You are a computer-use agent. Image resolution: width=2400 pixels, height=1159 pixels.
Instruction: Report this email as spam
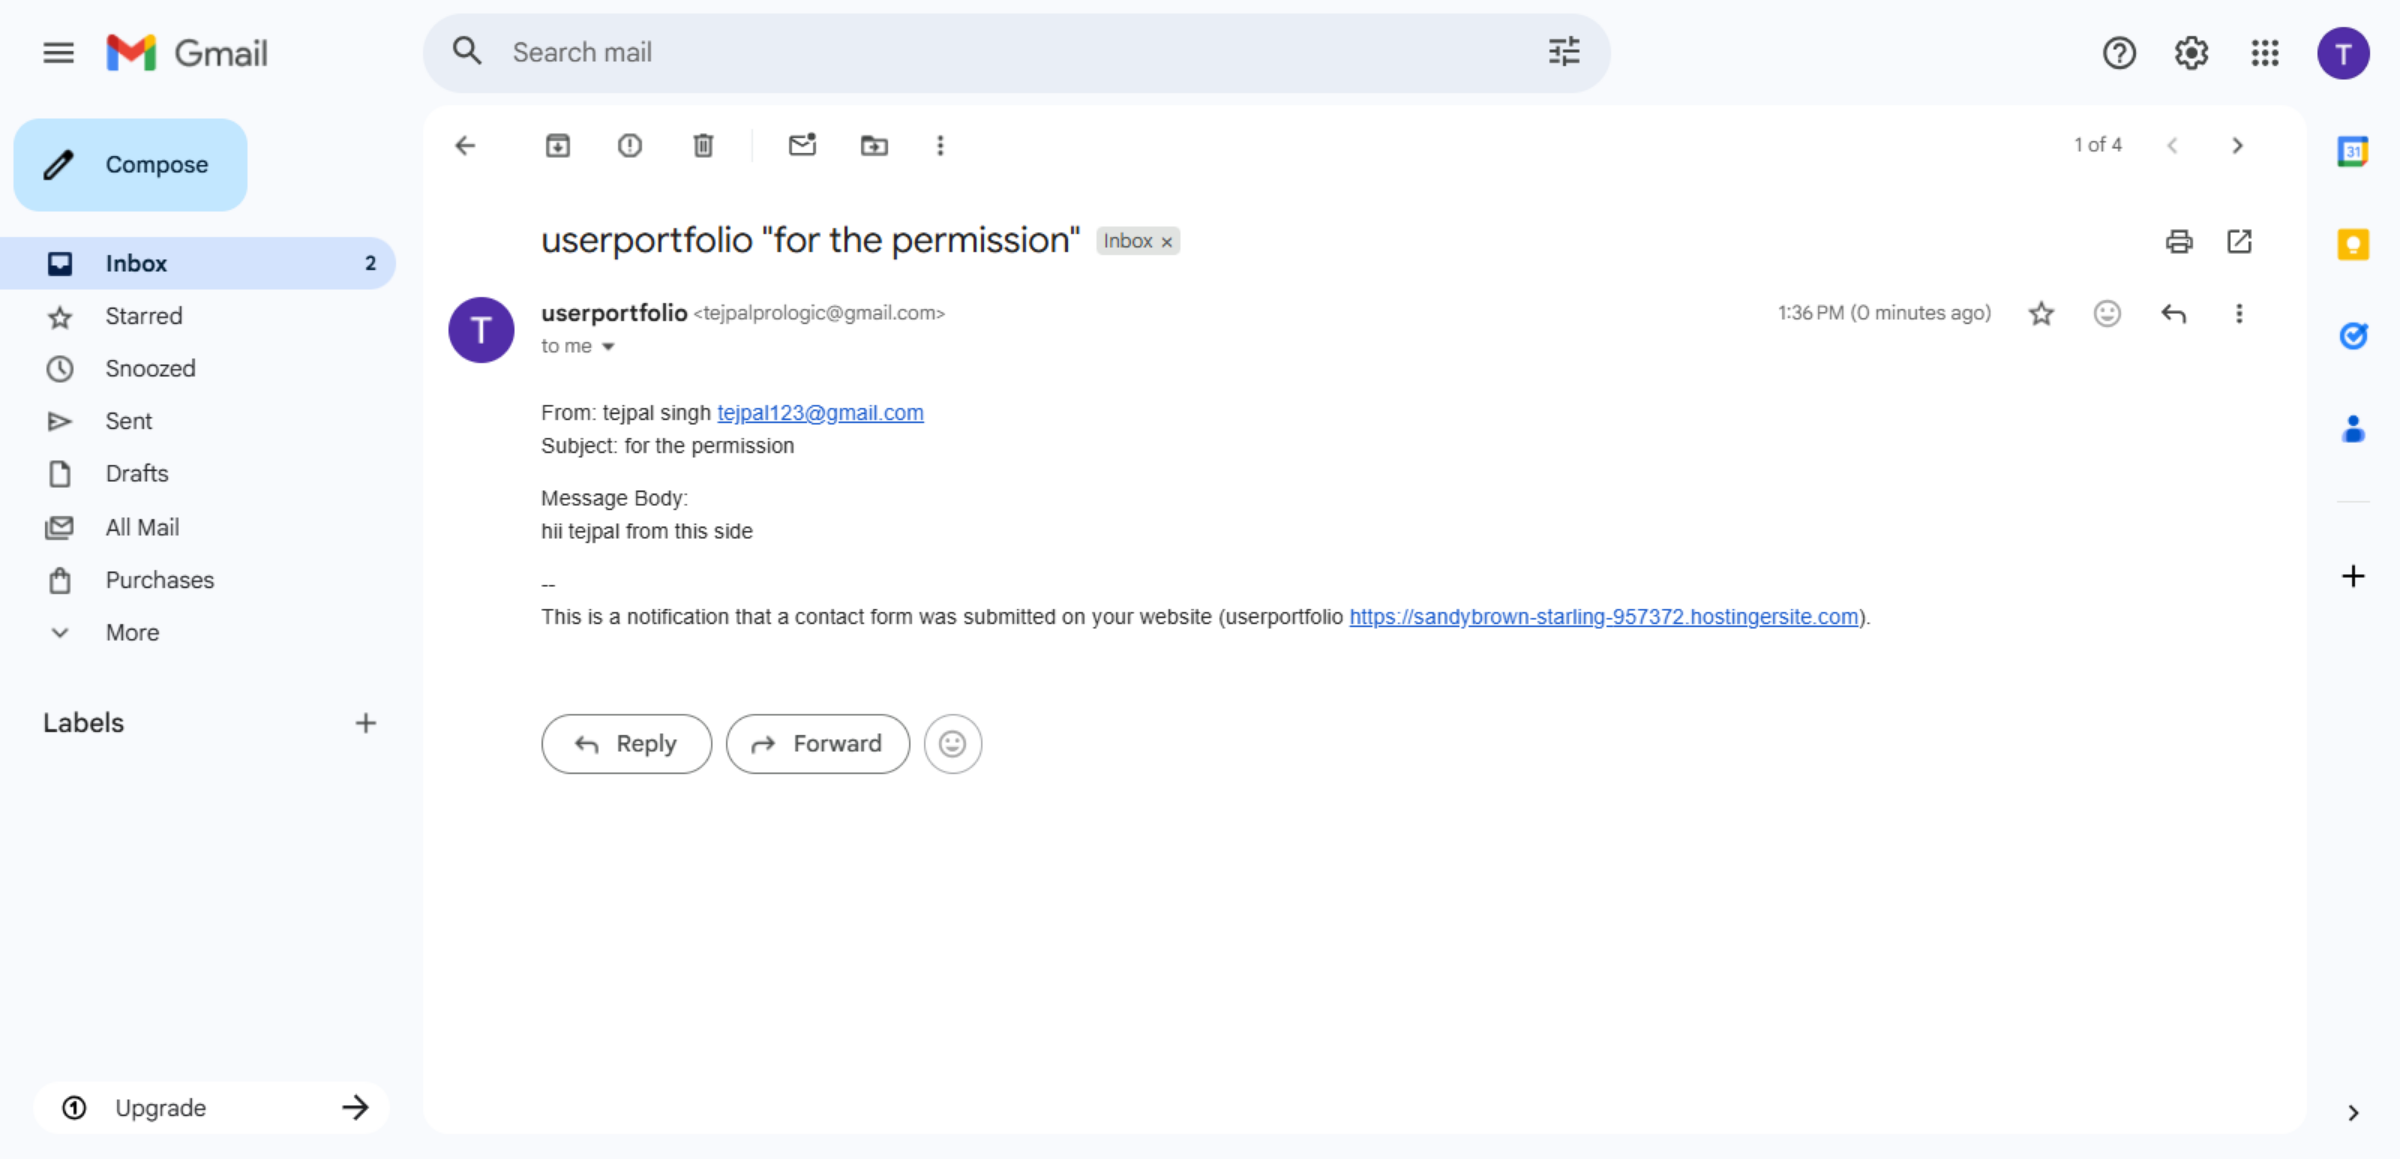(x=629, y=145)
